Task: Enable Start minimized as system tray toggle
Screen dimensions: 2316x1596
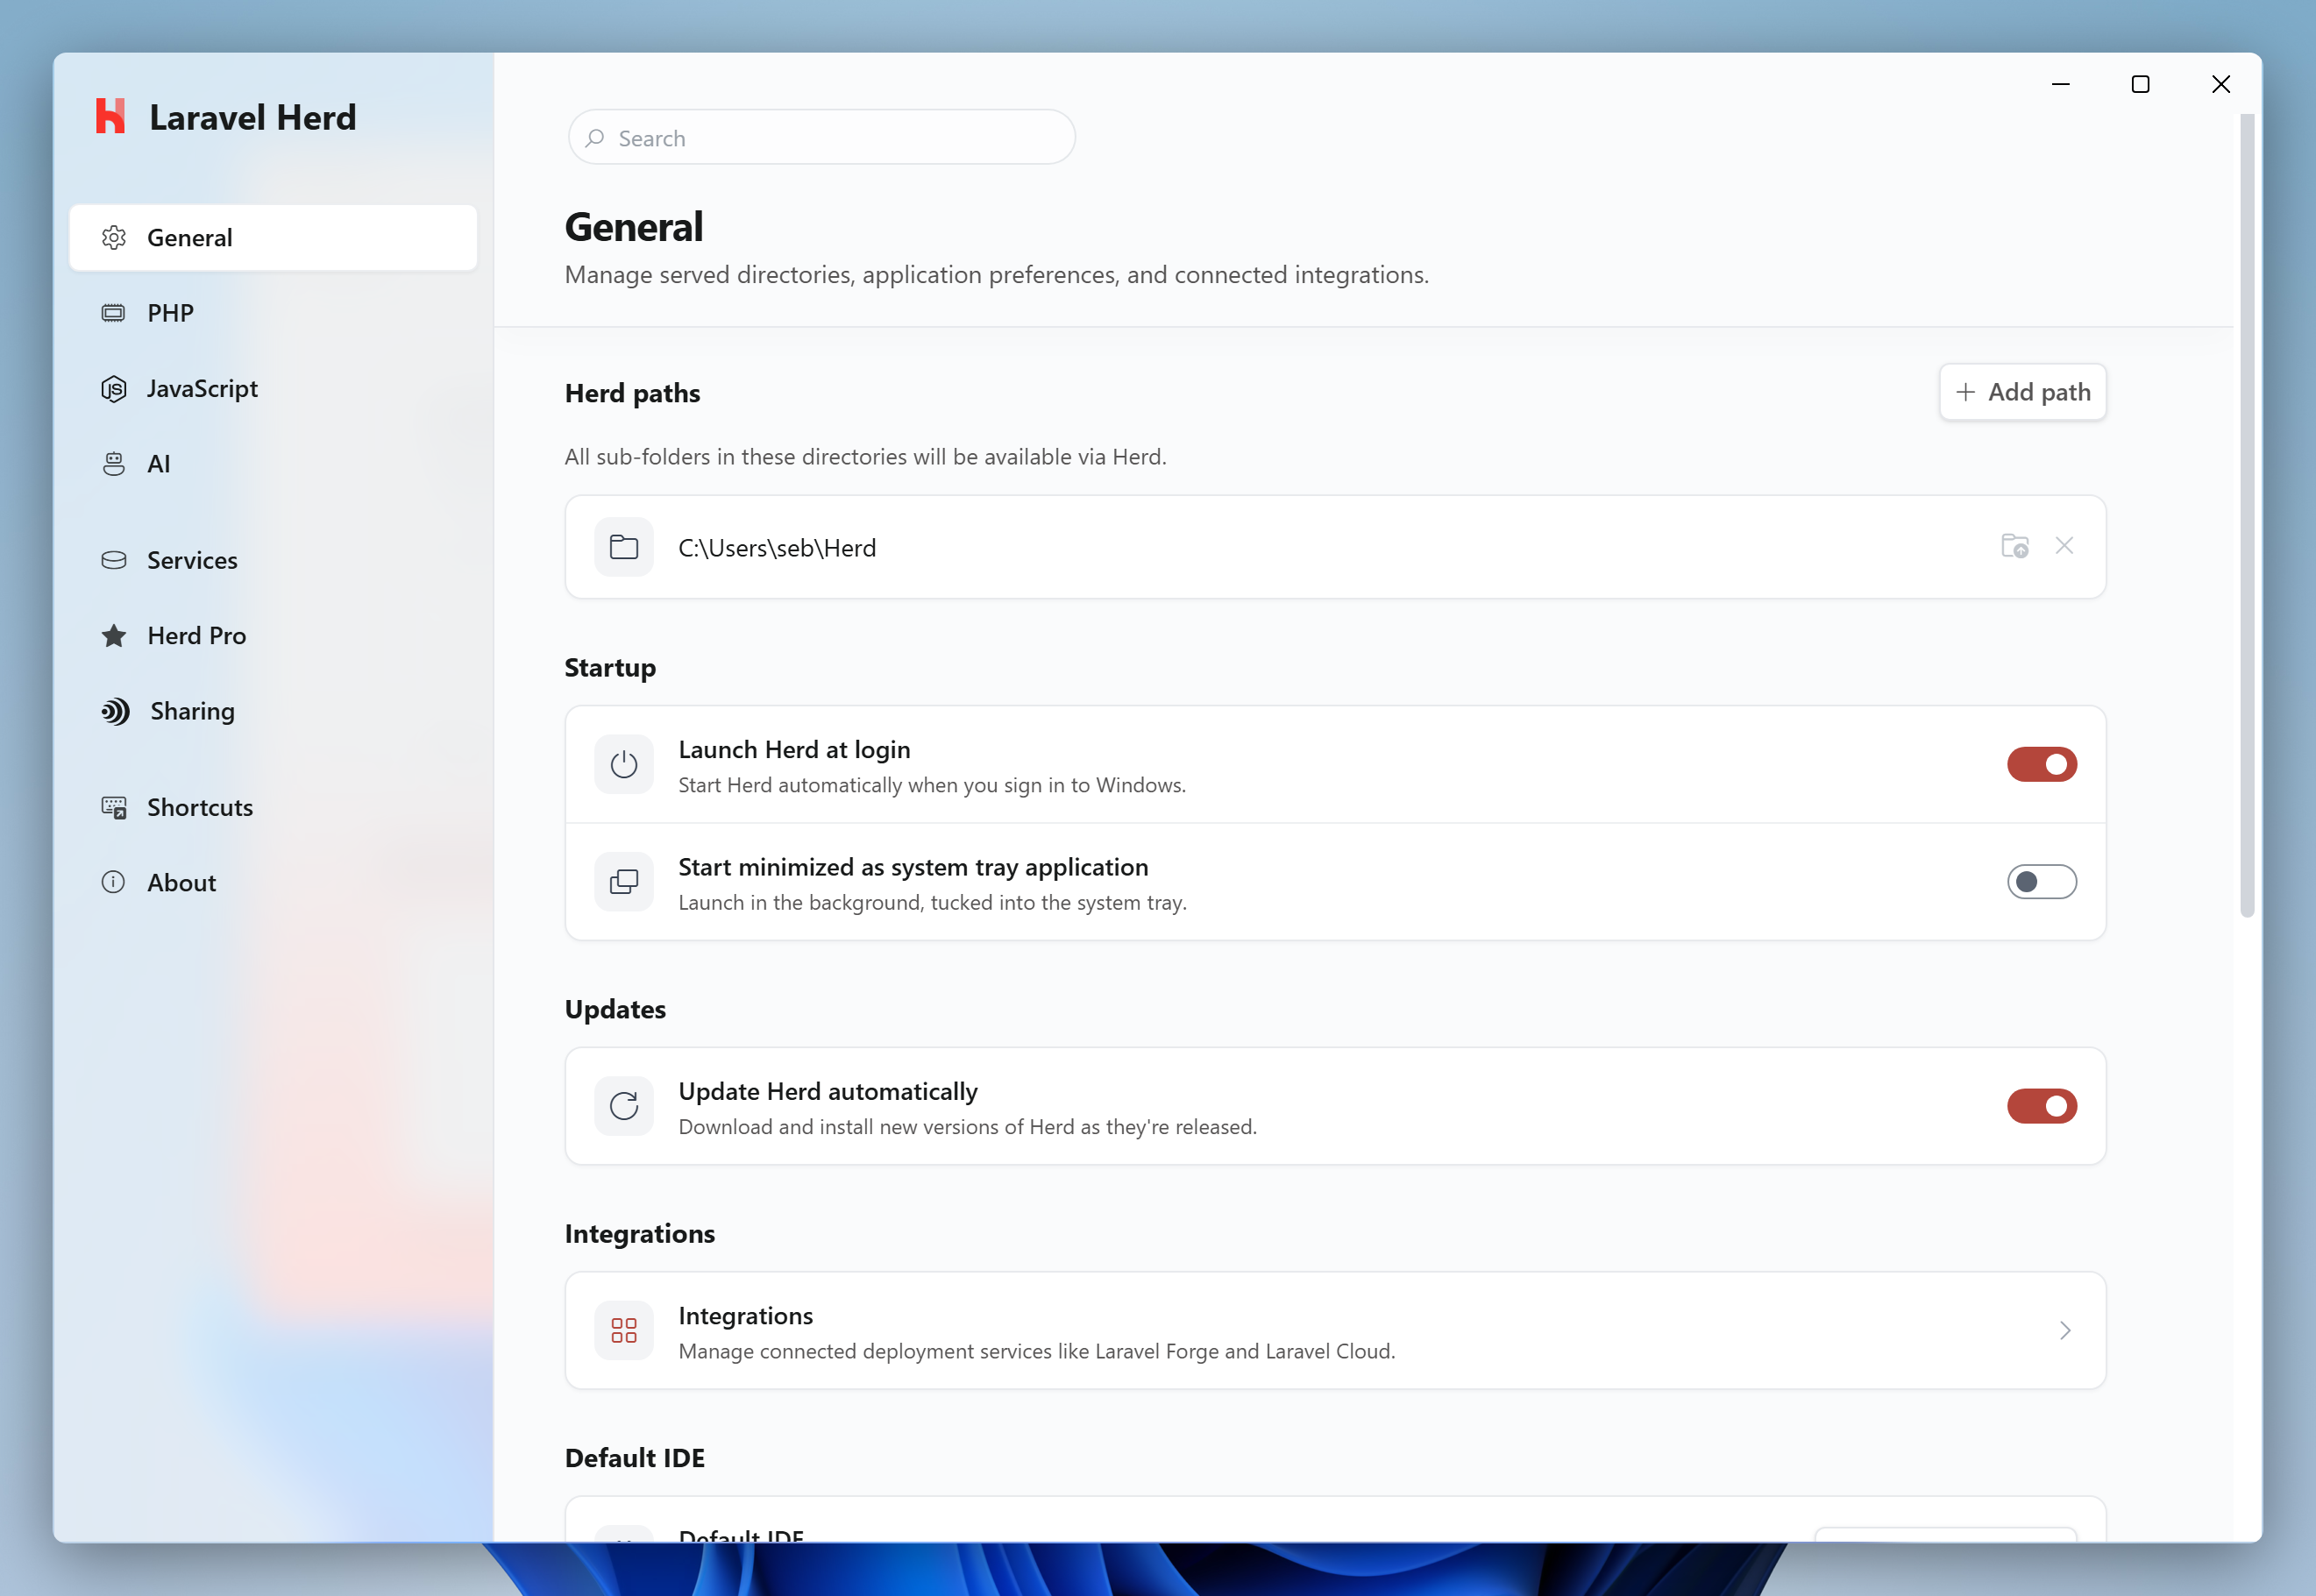Action: click(x=2042, y=882)
